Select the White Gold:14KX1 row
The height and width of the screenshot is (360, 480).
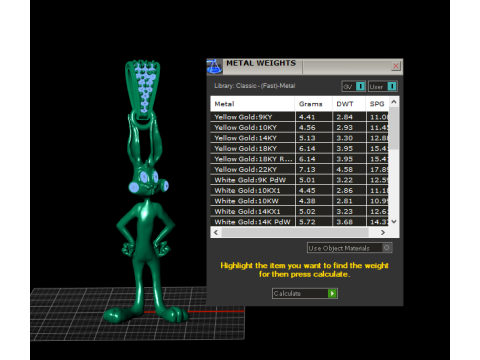coord(300,211)
